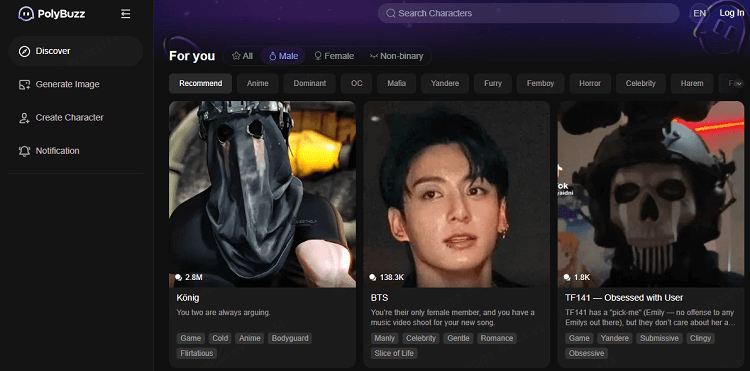Click the Anime tag on König card
The image size is (750, 371).
(250, 338)
